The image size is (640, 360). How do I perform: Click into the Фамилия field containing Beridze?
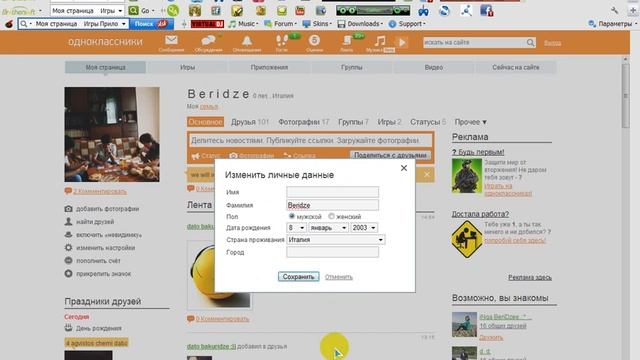coord(332,205)
